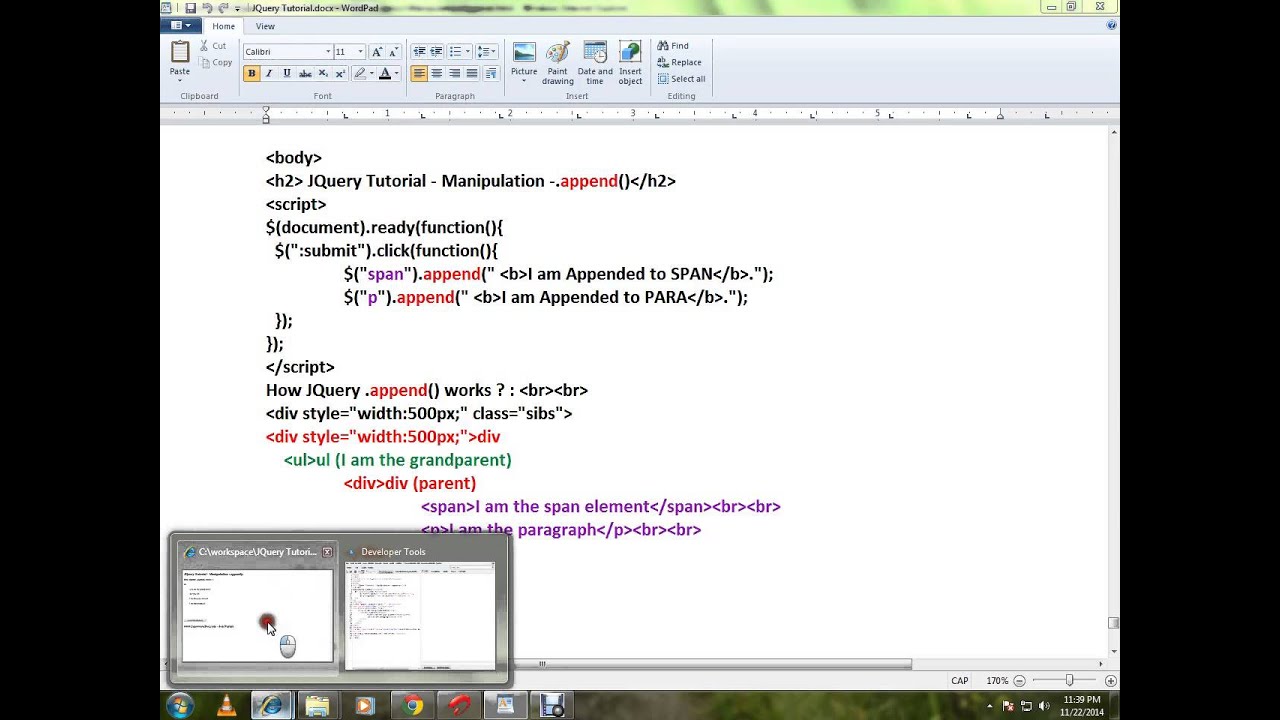Open the volume tray icon
This screenshot has height=720, width=1280.
(1044, 706)
